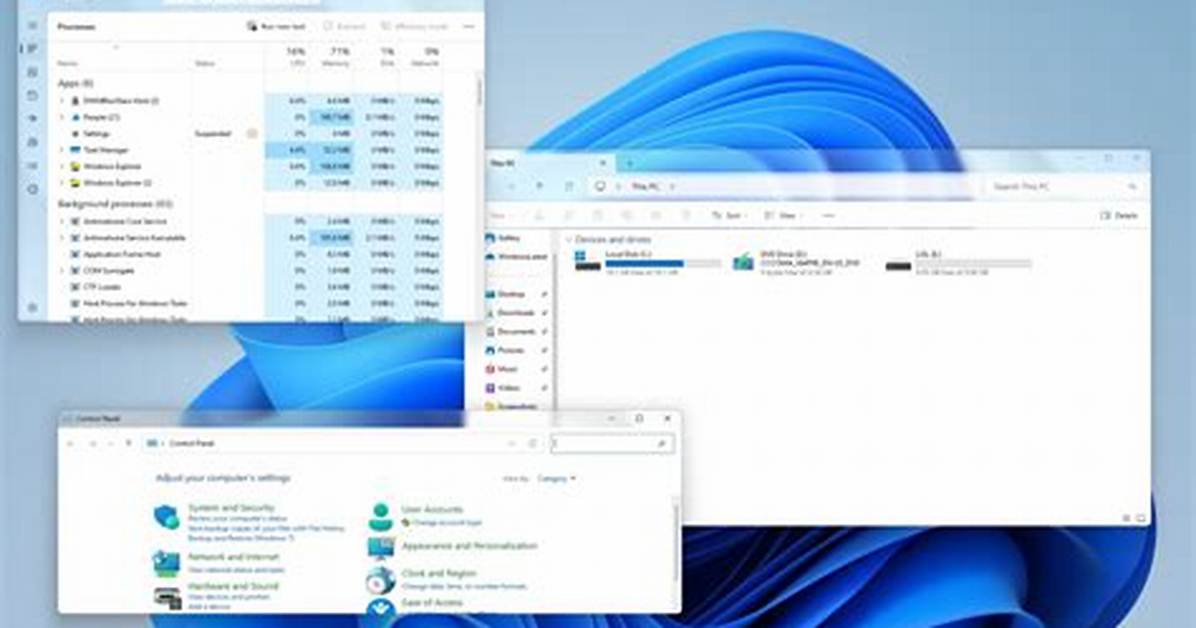Click Up arrow in File Explorer
This screenshot has width=1196, height=628.
pos(539,186)
